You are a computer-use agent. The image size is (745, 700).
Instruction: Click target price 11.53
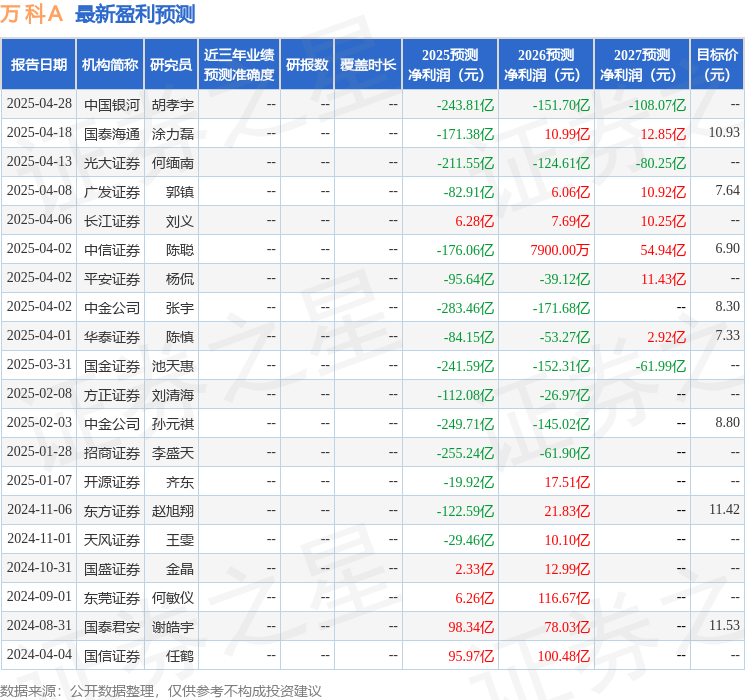tap(724, 625)
